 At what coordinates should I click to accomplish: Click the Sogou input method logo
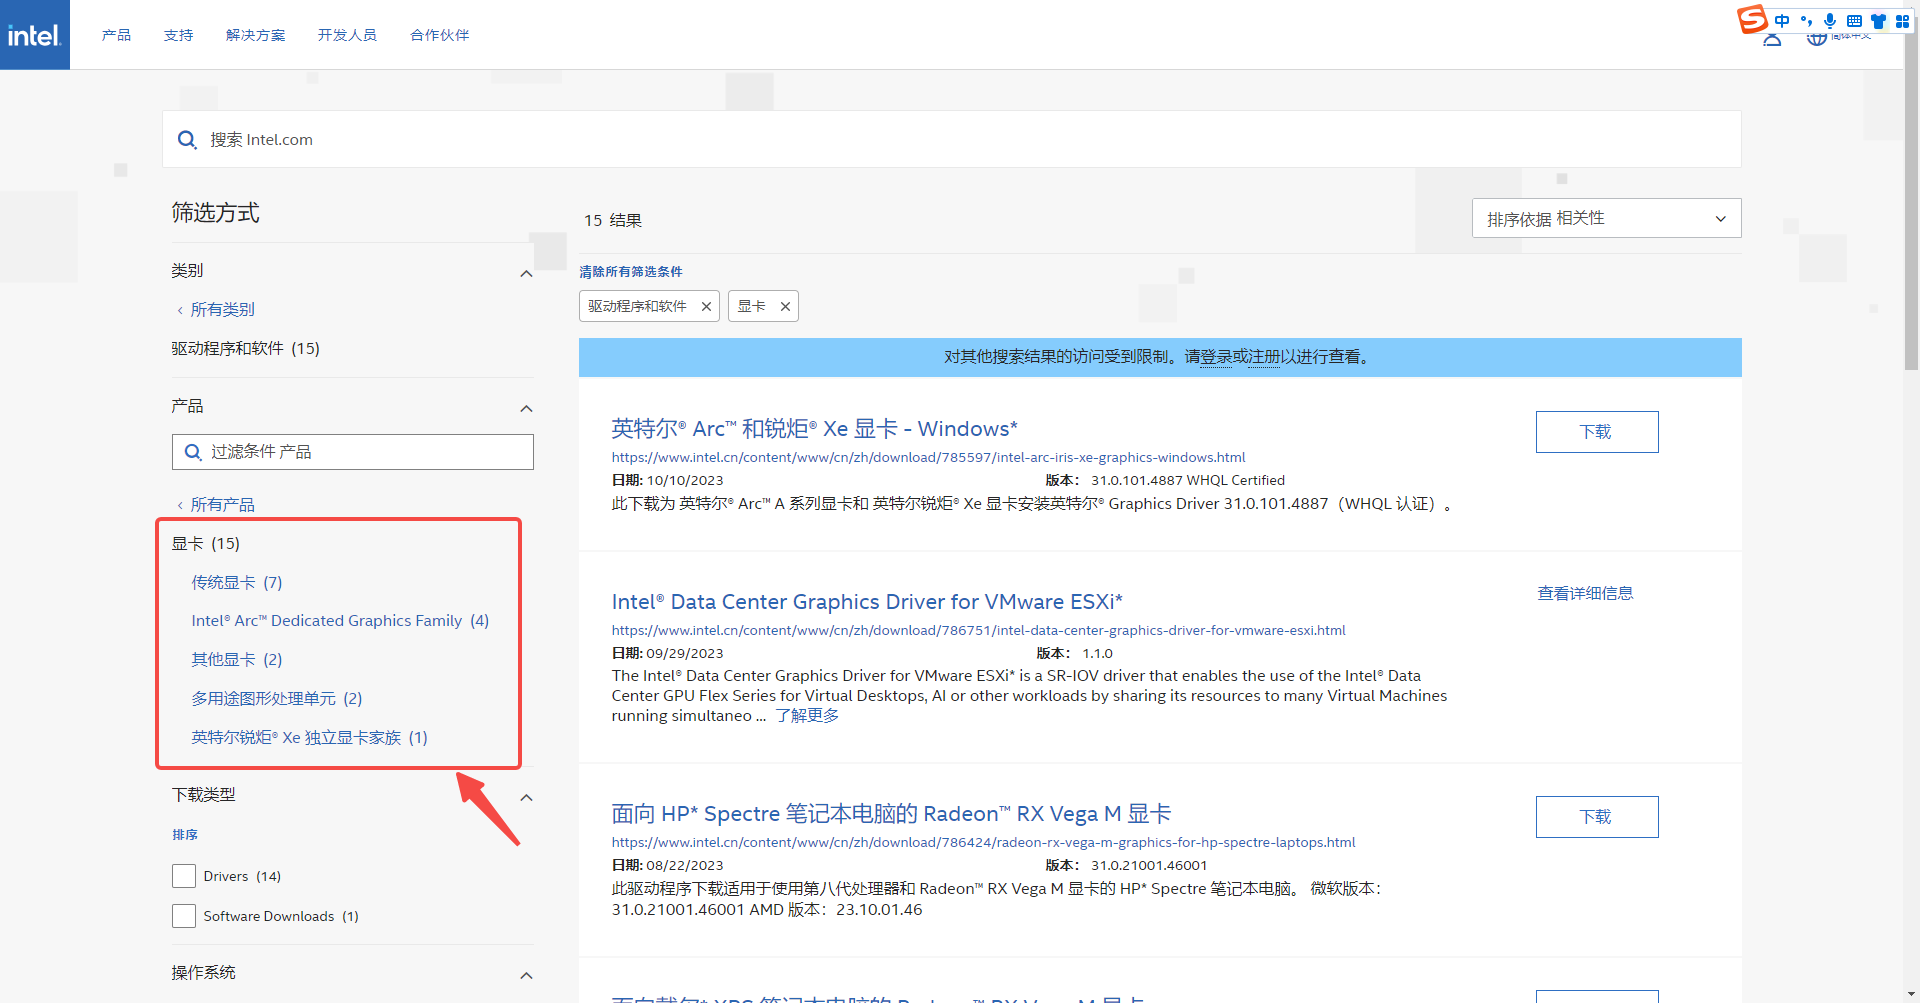pos(1752,19)
